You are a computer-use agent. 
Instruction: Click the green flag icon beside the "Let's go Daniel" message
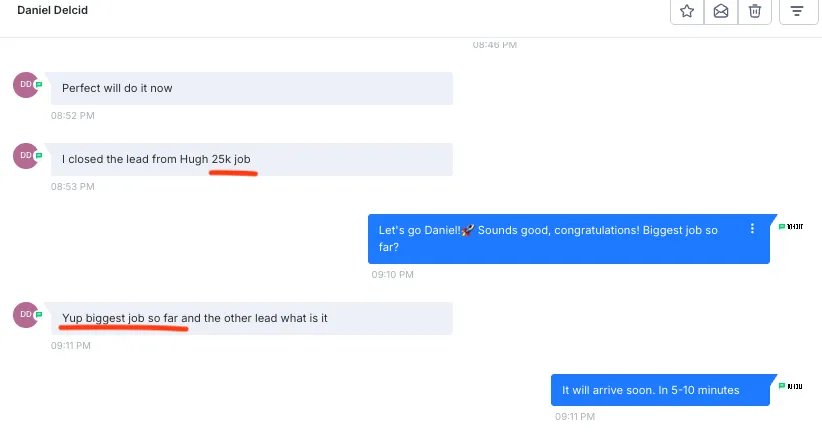point(782,226)
